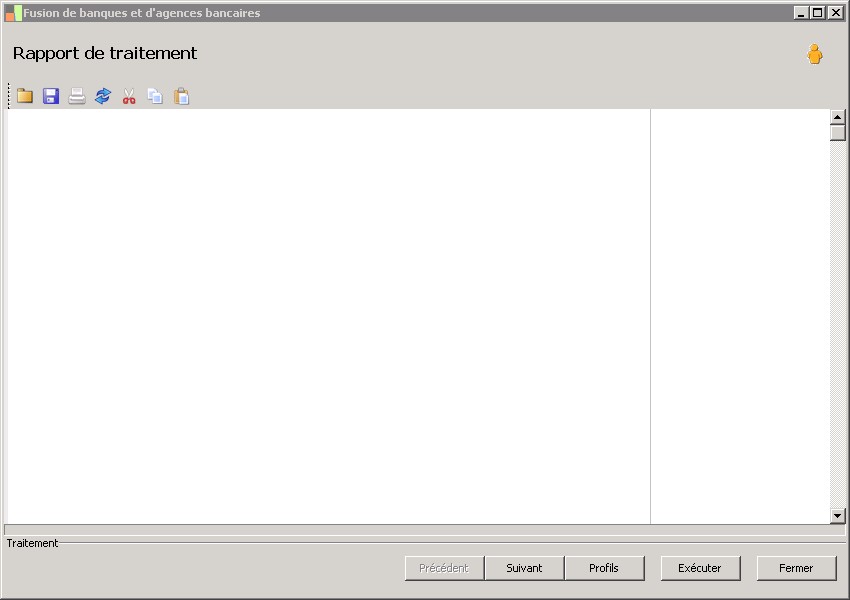Run the process with Exécuter
The height and width of the screenshot is (600, 850).
point(700,568)
